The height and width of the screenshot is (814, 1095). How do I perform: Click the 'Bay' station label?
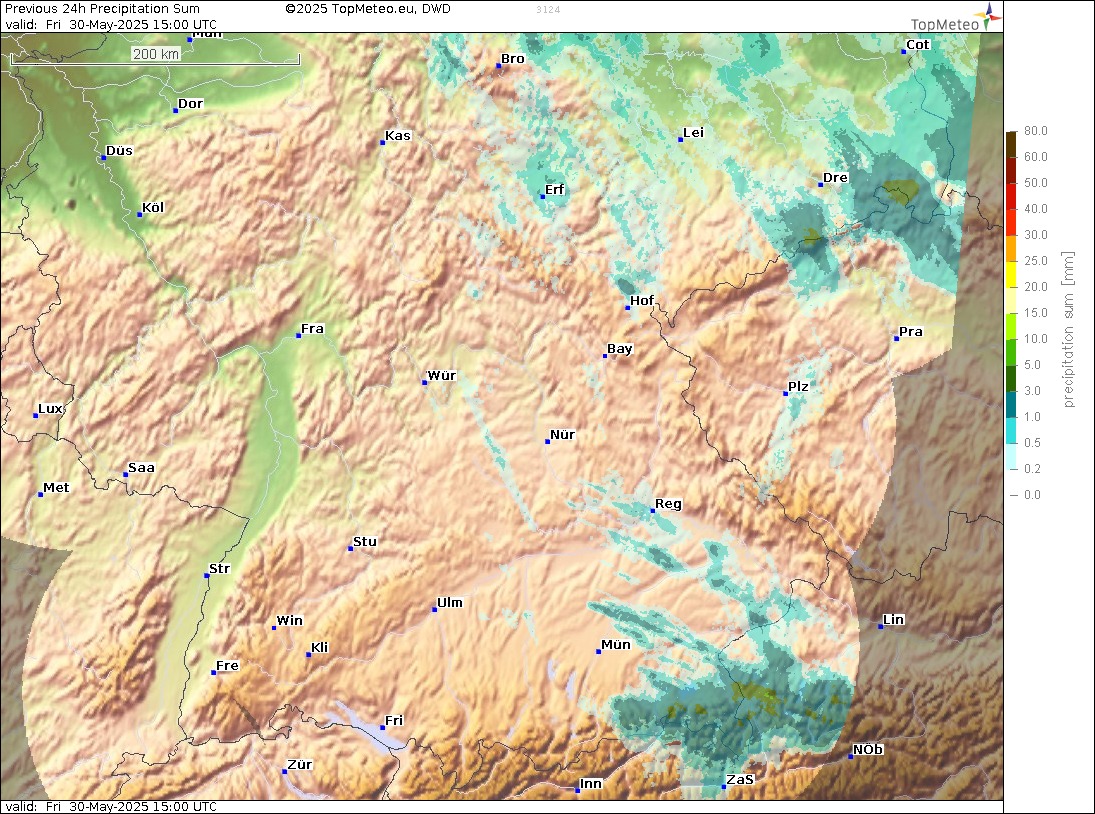[620, 349]
